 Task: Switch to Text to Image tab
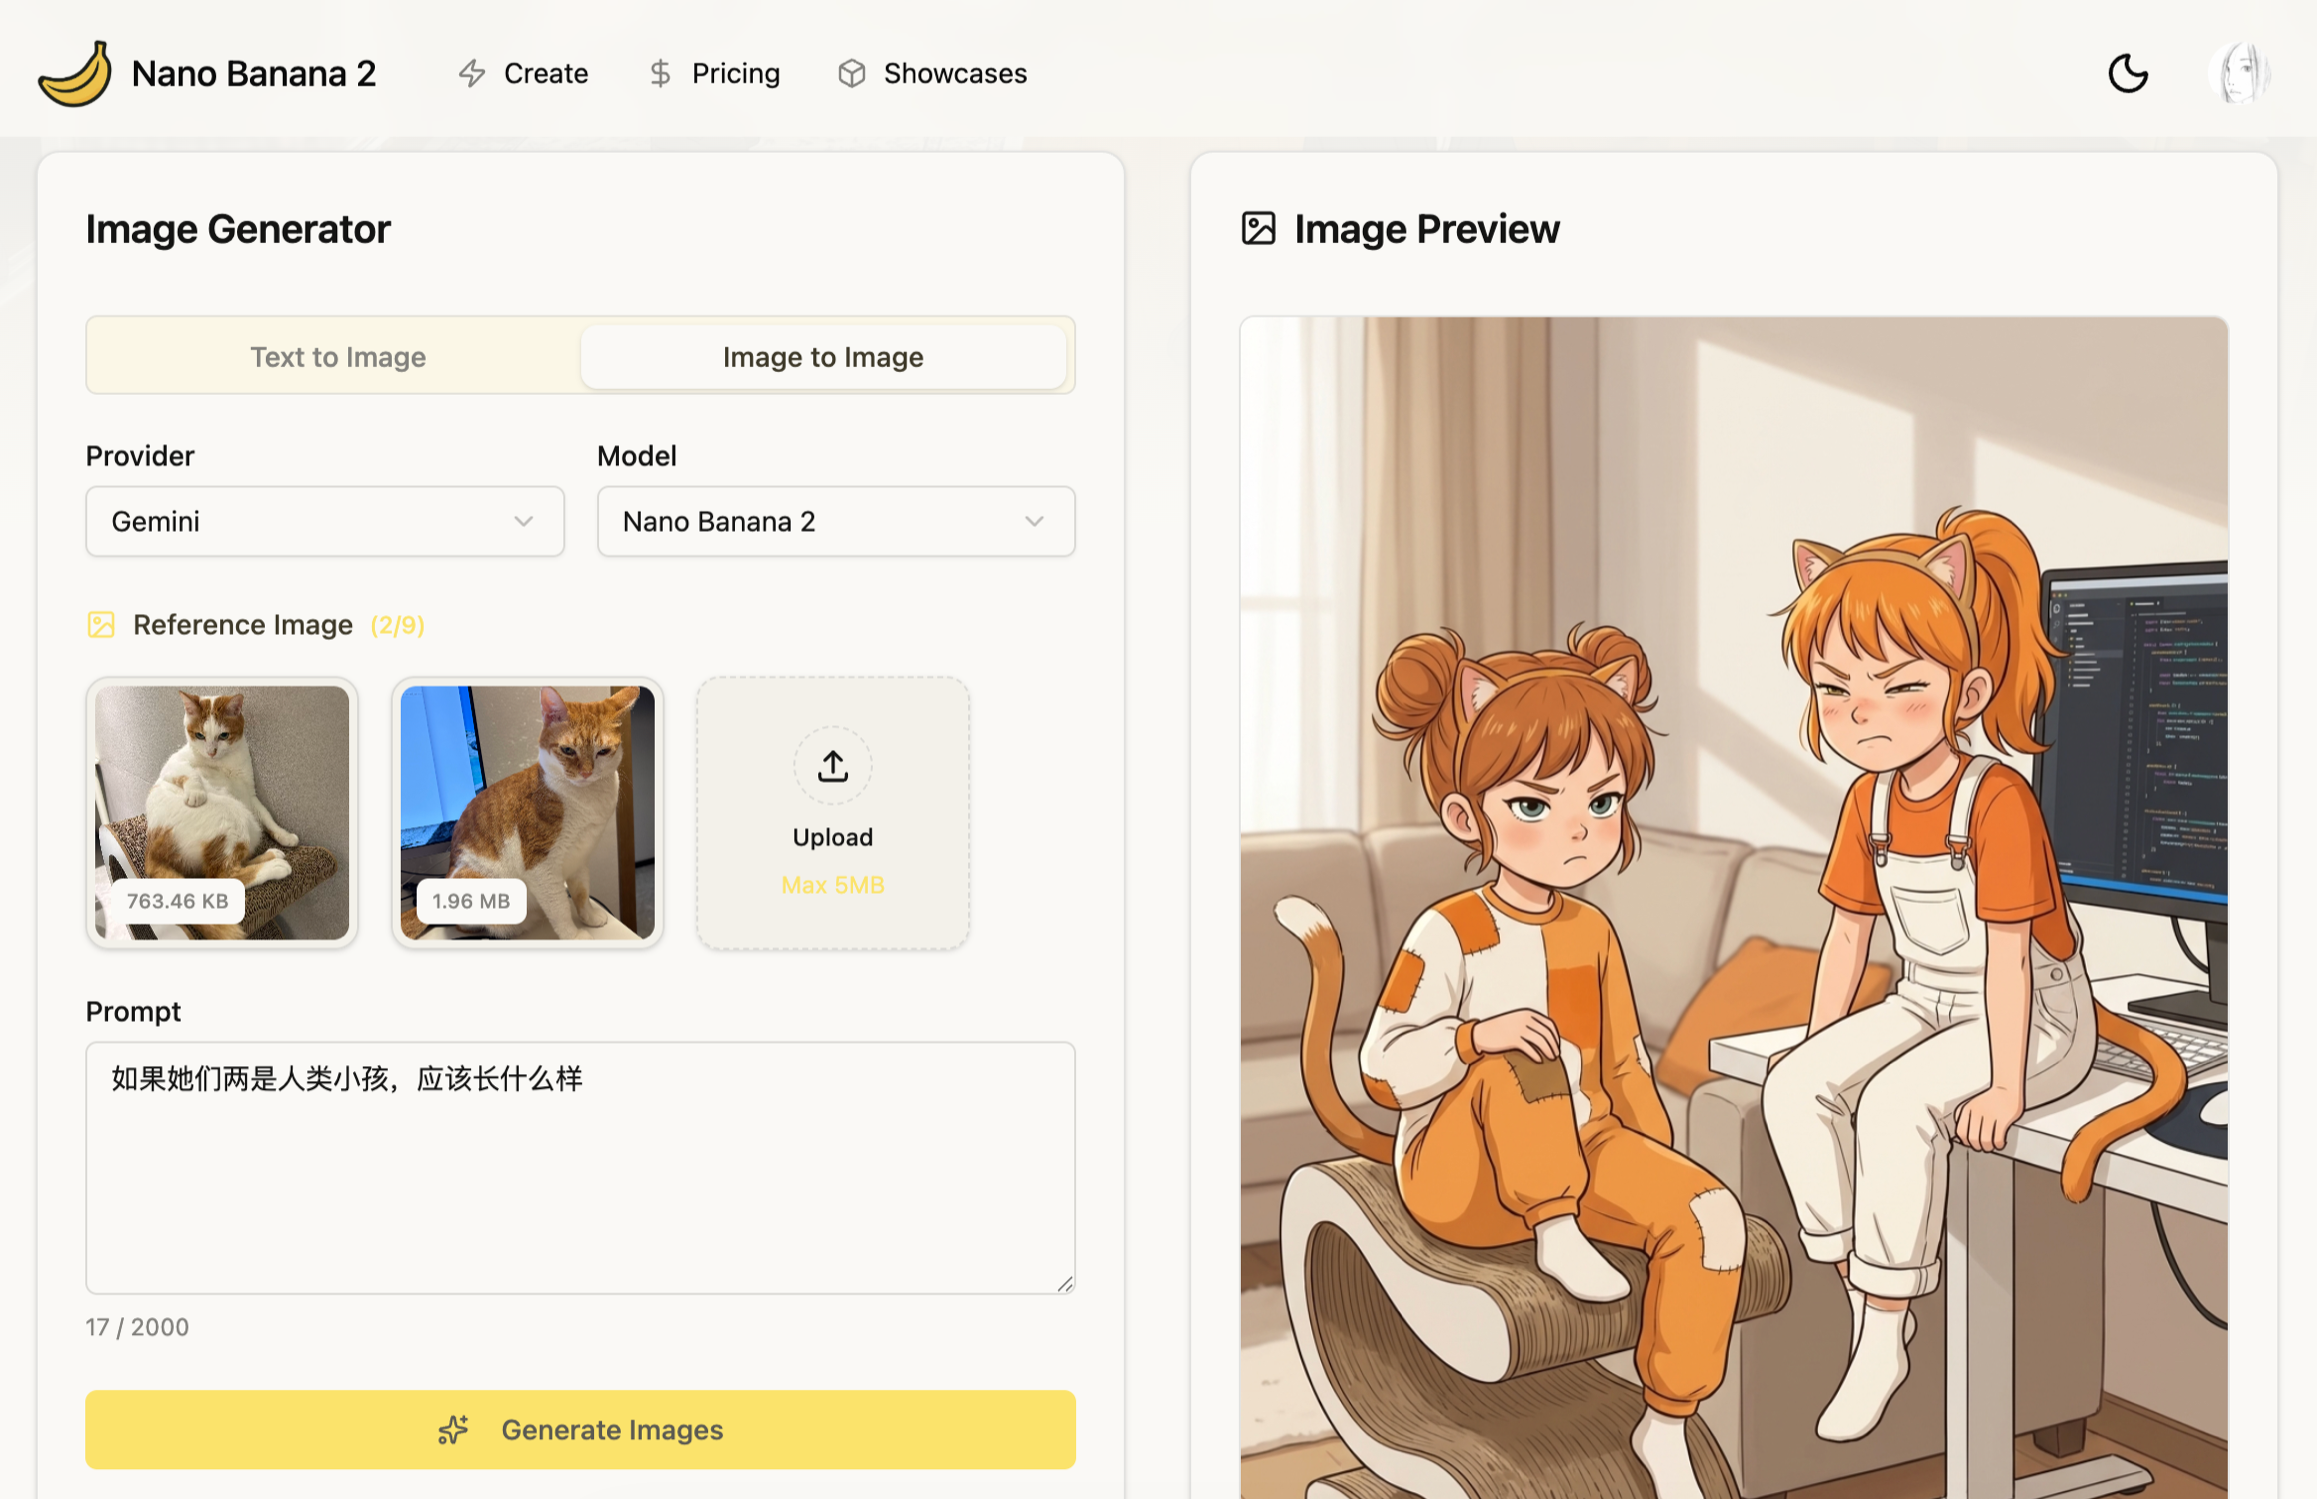[337, 357]
